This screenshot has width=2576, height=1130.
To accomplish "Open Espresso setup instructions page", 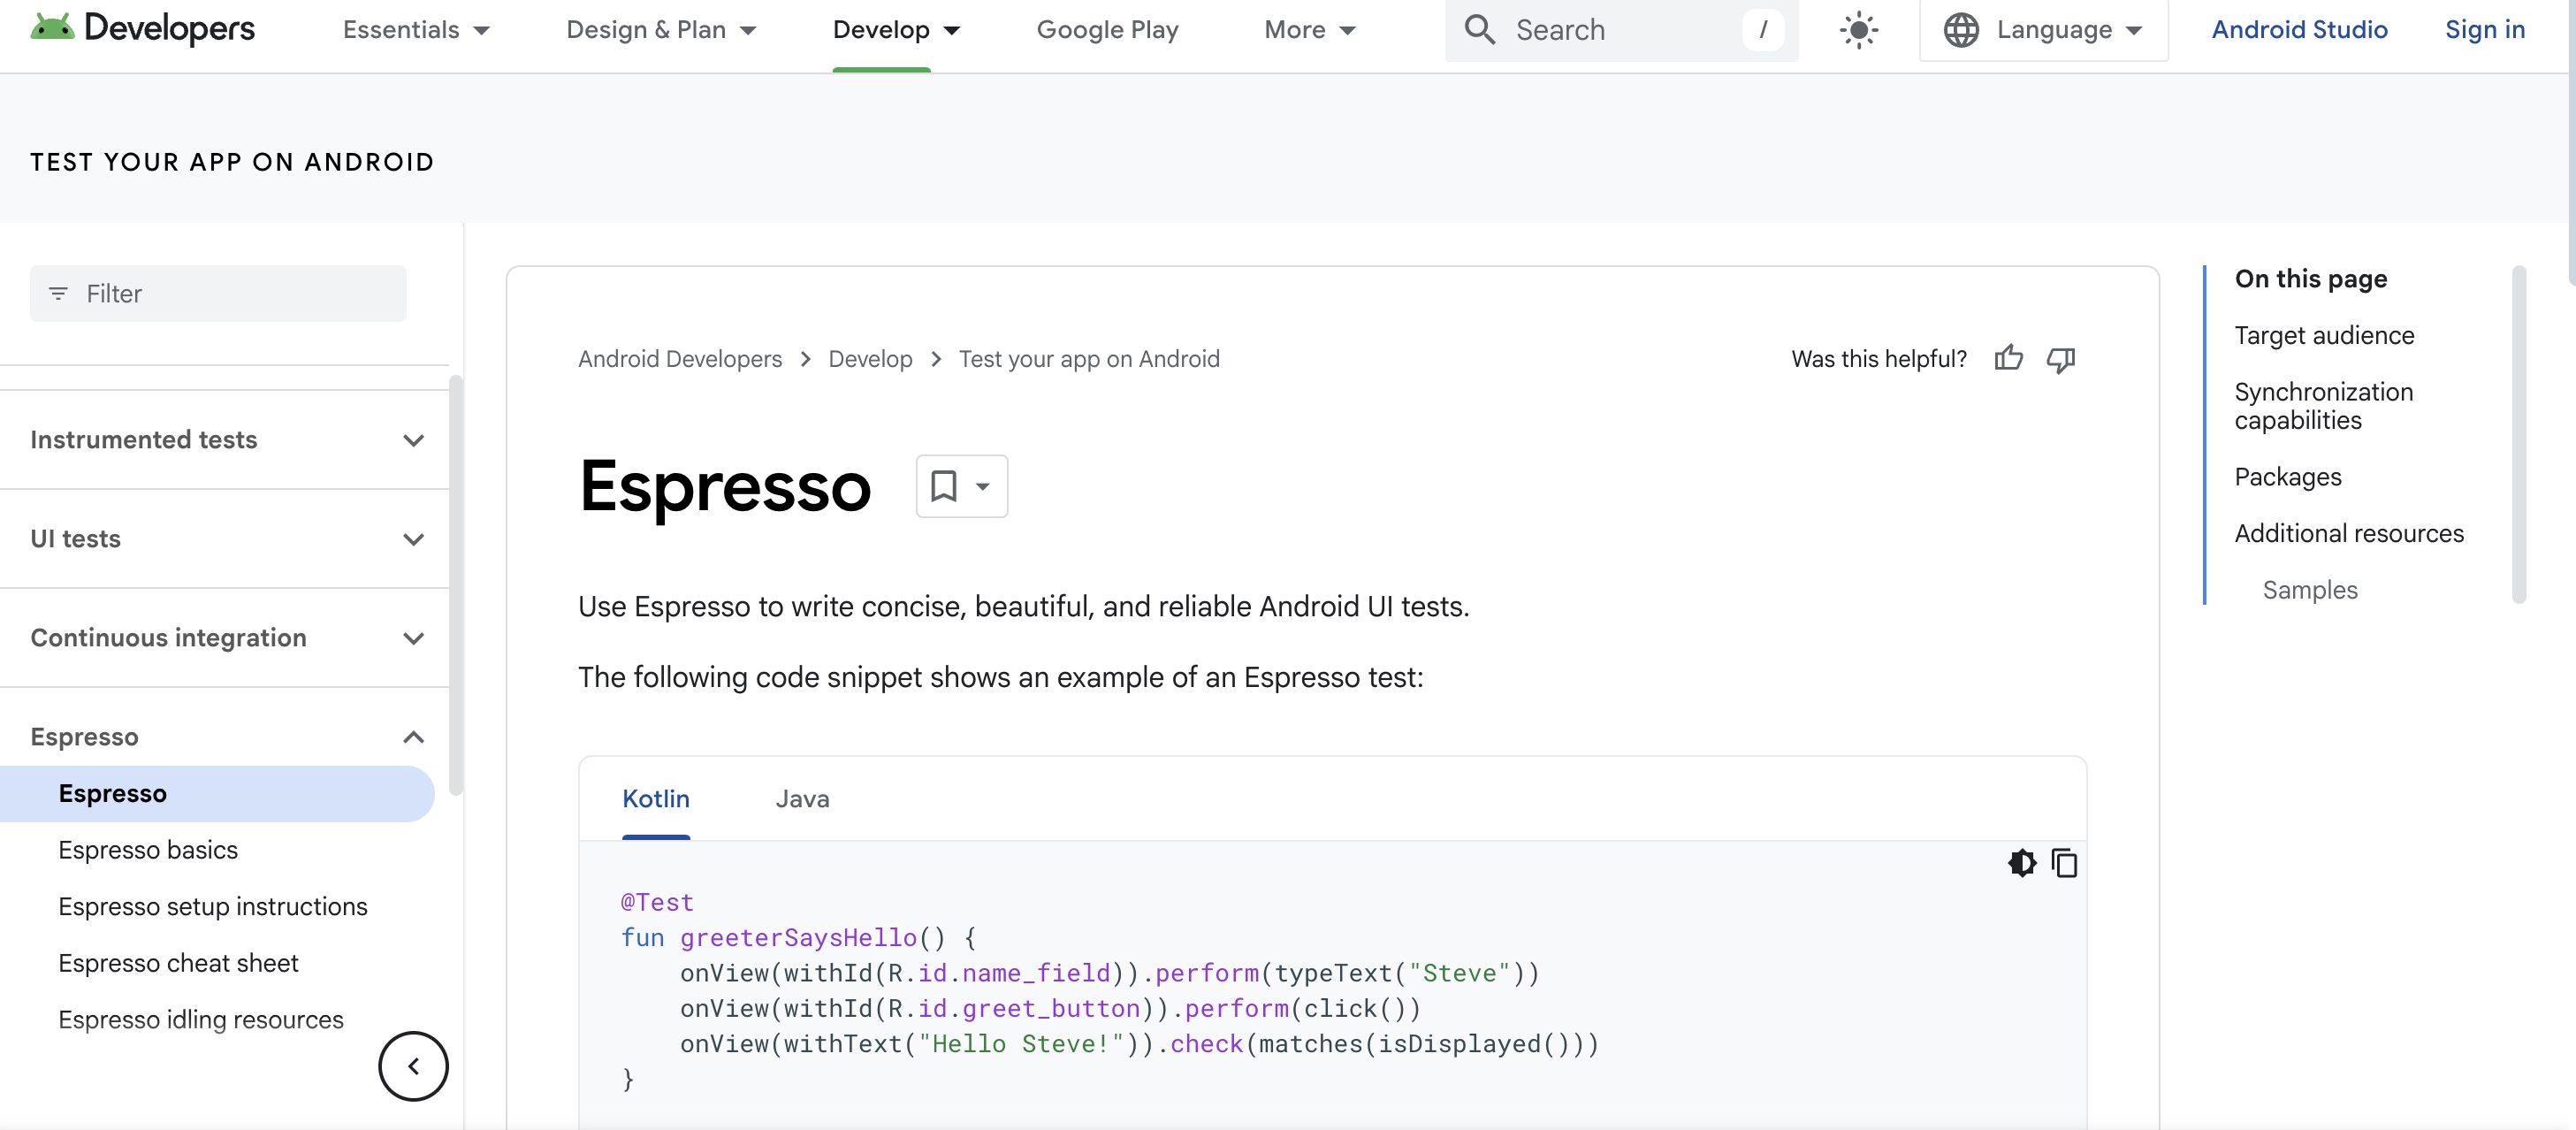I will pos(213,907).
